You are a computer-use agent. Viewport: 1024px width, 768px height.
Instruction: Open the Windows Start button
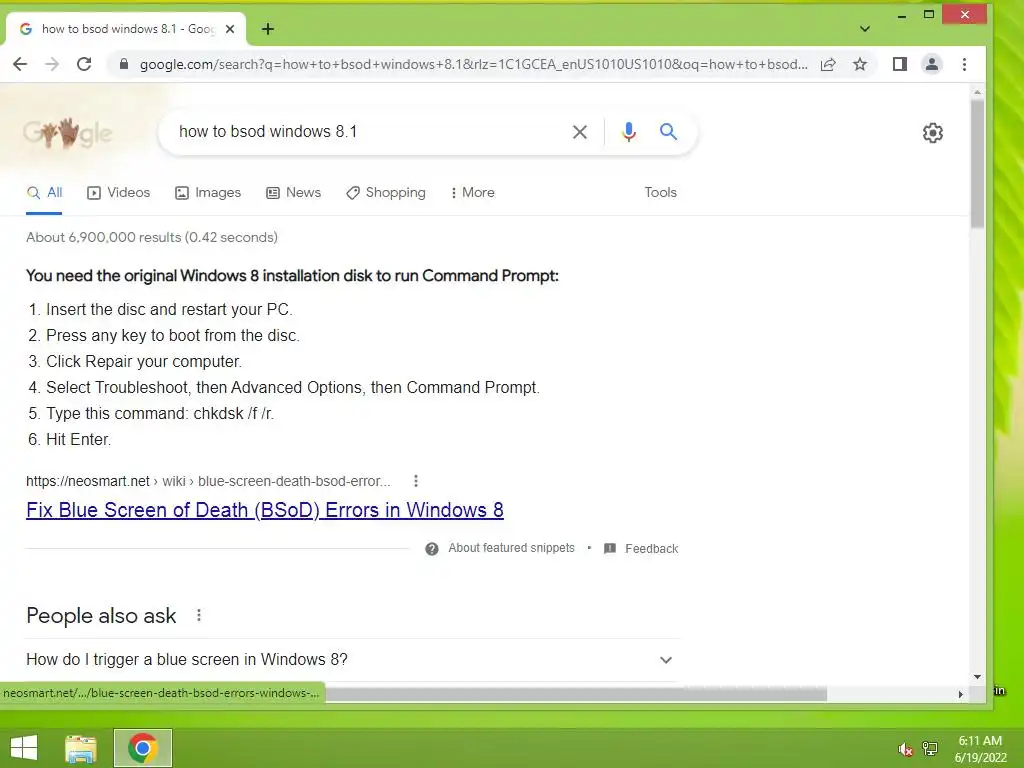click(x=24, y=748)
